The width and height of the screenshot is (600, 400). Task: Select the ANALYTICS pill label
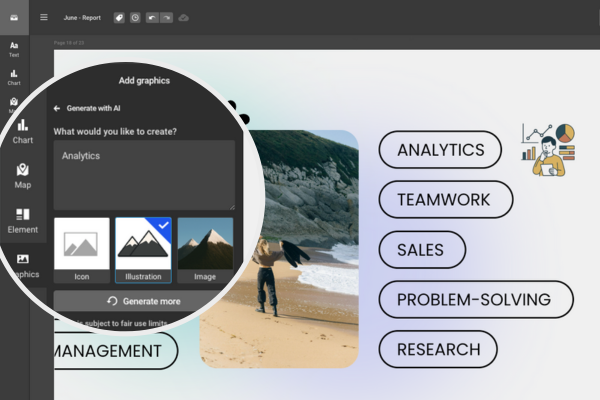click(x=440, y=150)
